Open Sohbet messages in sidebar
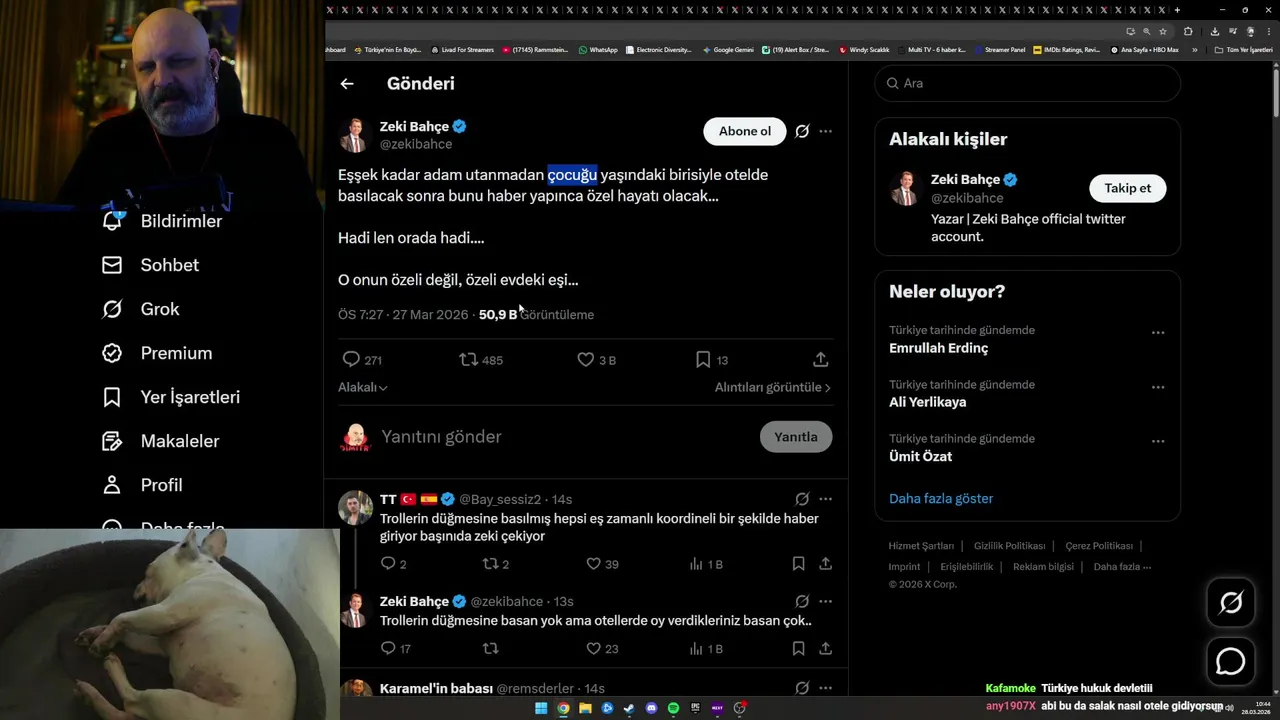This screenshot has height=720, width=1280. [x=151, y=265]
